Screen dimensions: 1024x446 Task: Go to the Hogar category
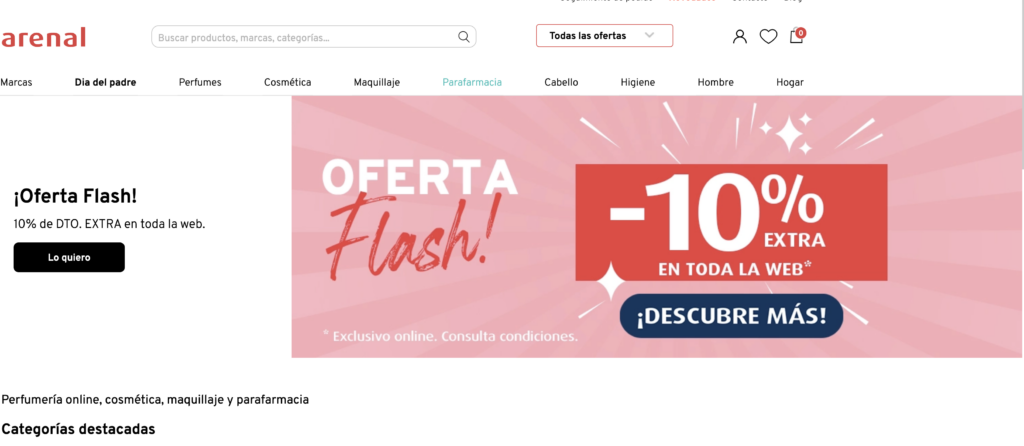pos(790,82)
